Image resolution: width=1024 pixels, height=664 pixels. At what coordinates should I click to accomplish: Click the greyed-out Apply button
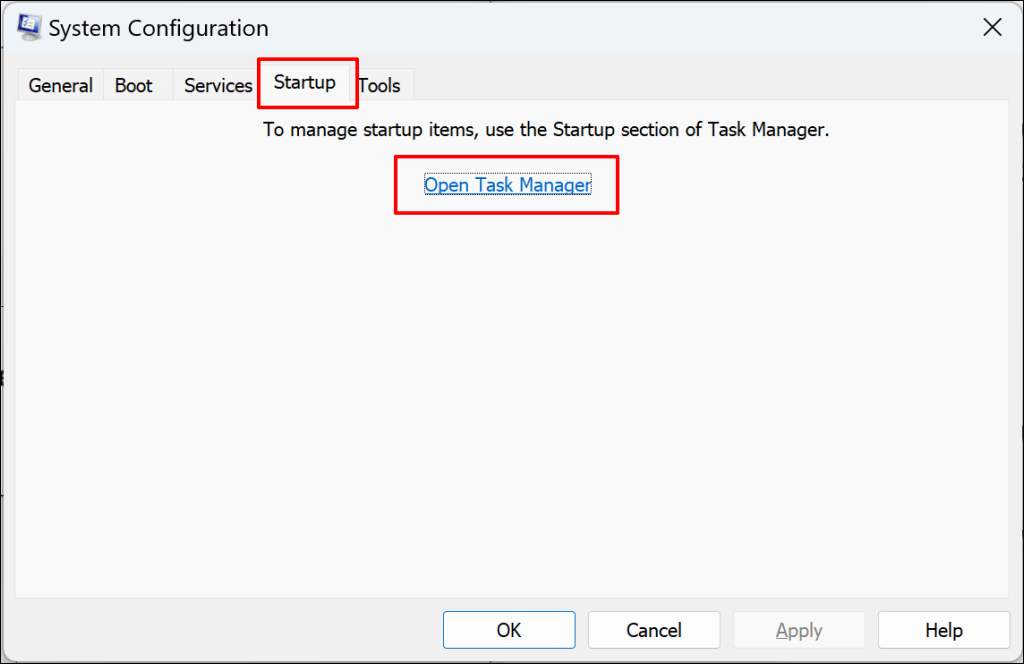coord(799,630)
